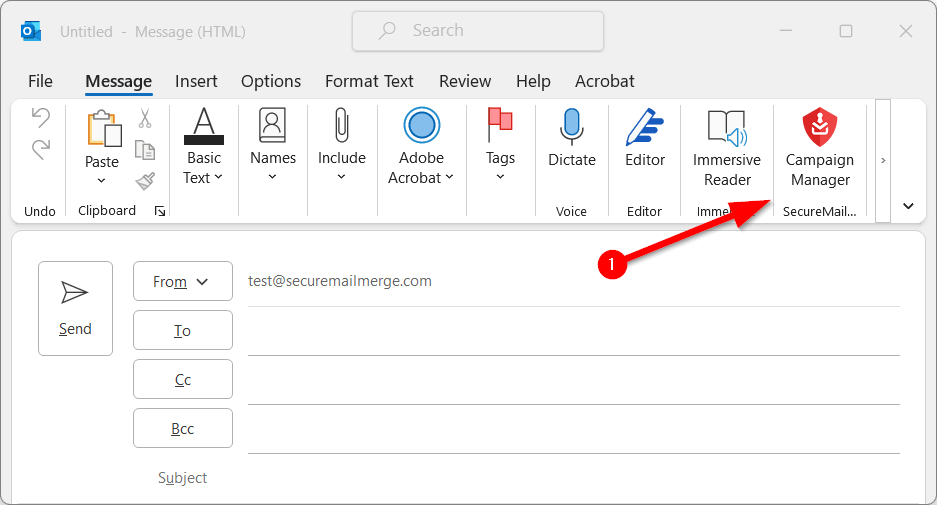The height and width of the screenshot is (505, 937).
Task: Click the Search box in title bar
Action: click(x=478, y=31)
